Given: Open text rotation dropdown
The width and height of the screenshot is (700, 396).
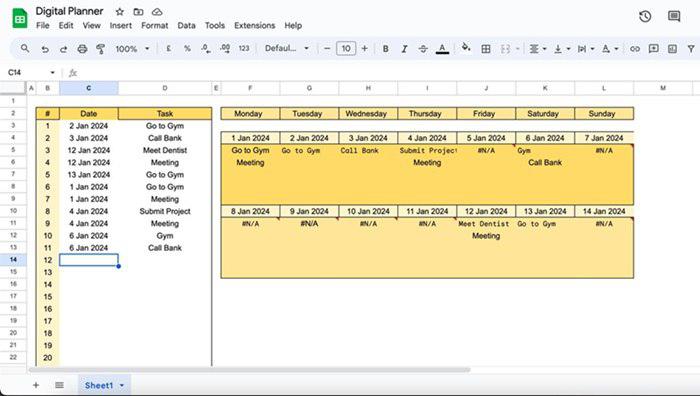Looking at the screenshot, I should [x=610, y=49].
